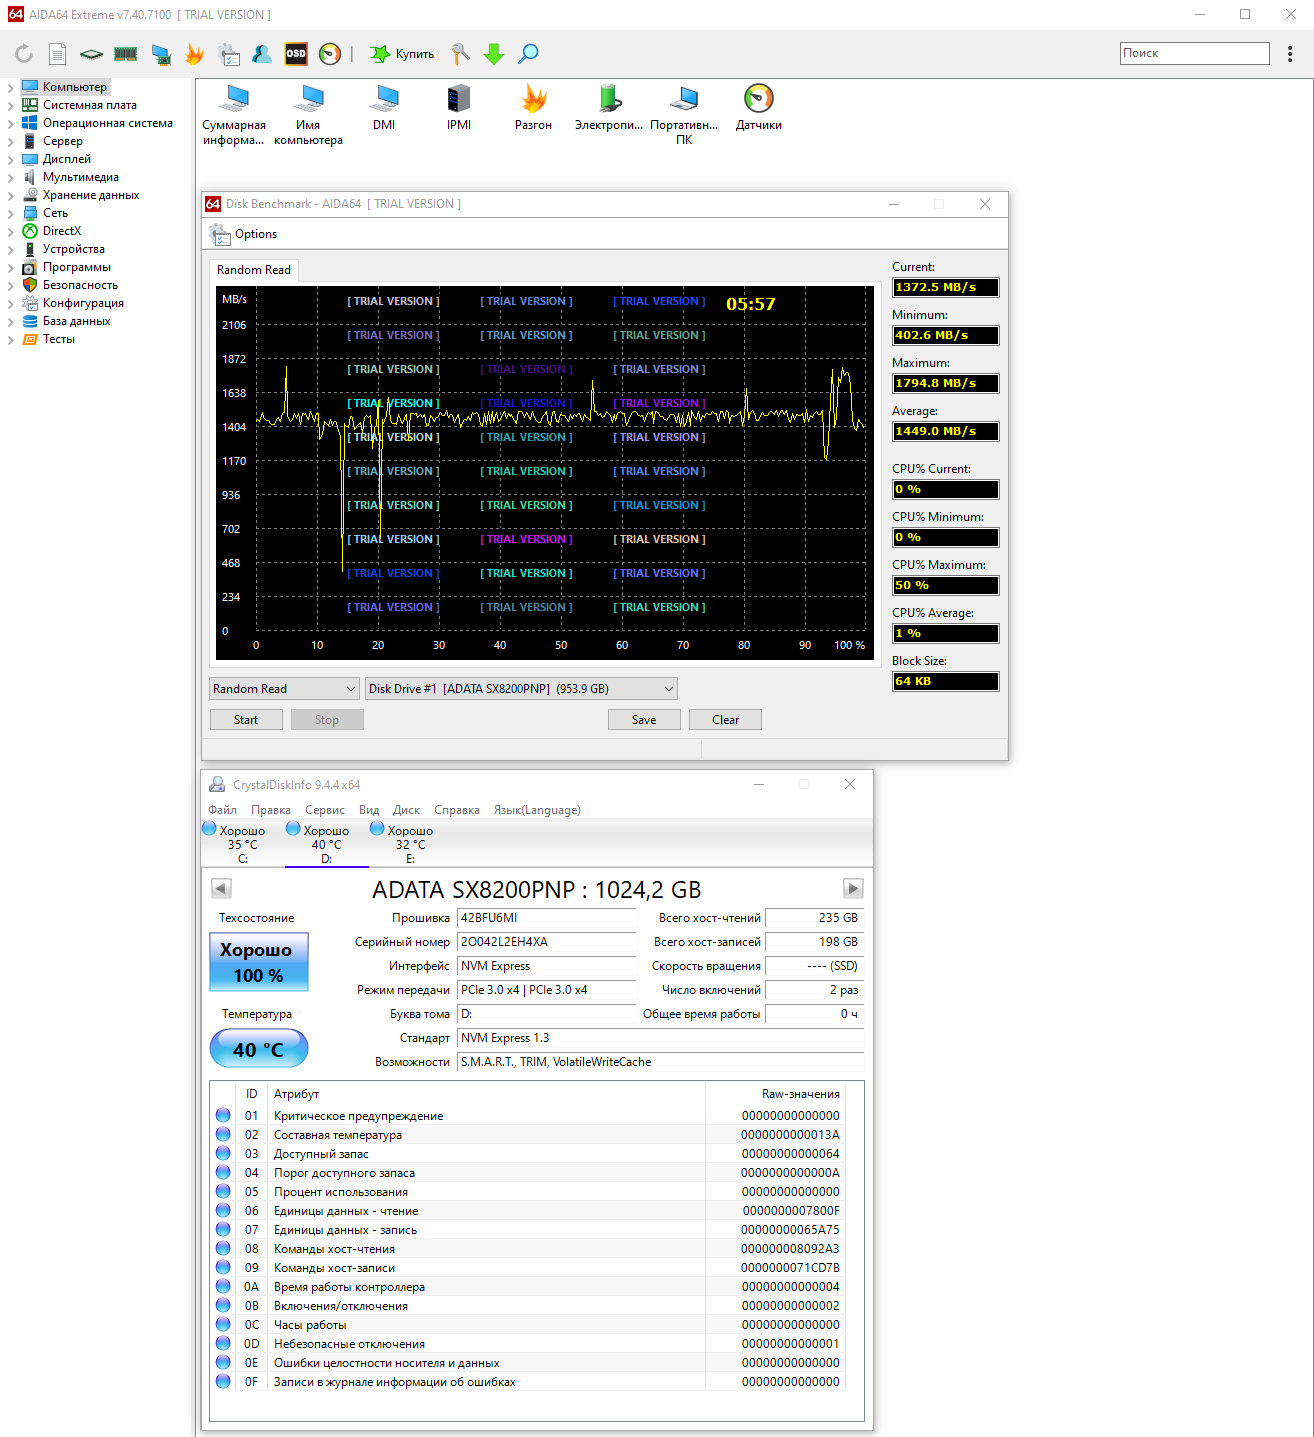Open the Disk Drive #1 ADATA dropdown
The width and height of the screenshot is (1314, 1437).
(521, 689)
